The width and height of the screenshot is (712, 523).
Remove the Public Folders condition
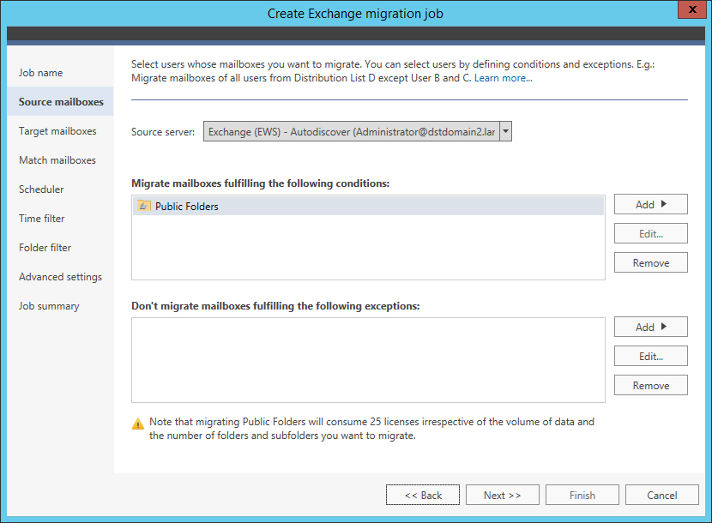point(651,263)
